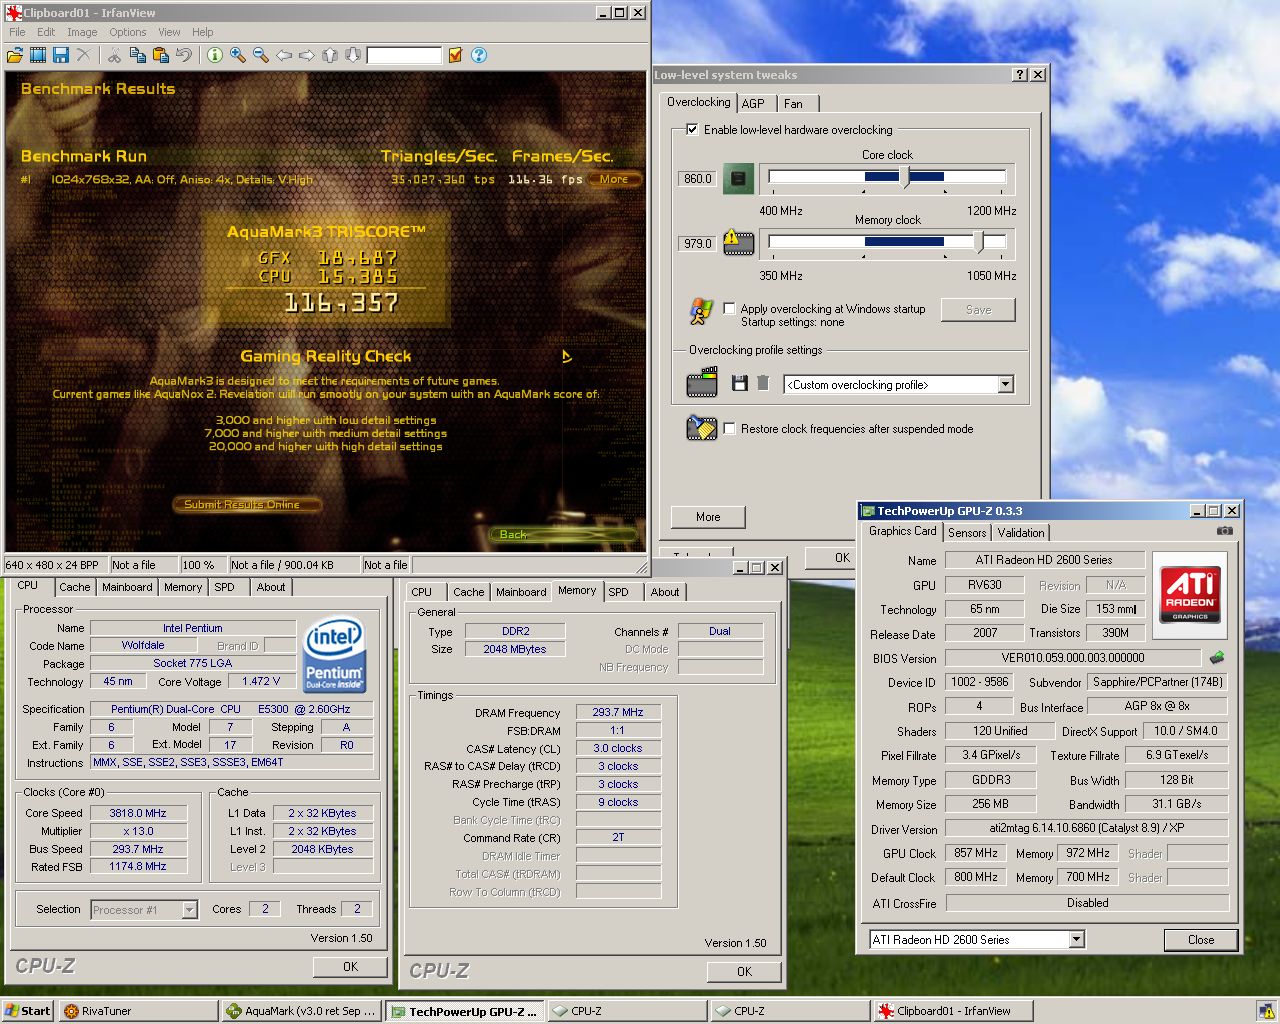Click the 860.0 core clock value field
The height and width of the screenshot is (1024, 1280).
coord(698,179)
